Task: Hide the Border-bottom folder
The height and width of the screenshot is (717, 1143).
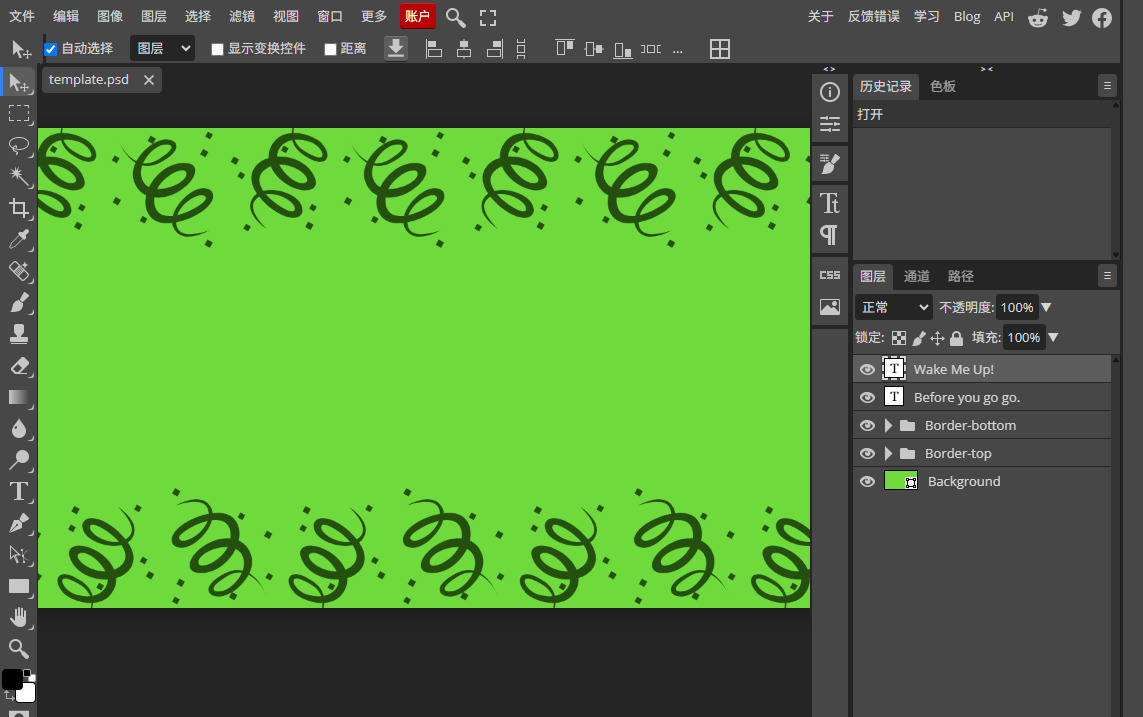Action: (867, 426)
